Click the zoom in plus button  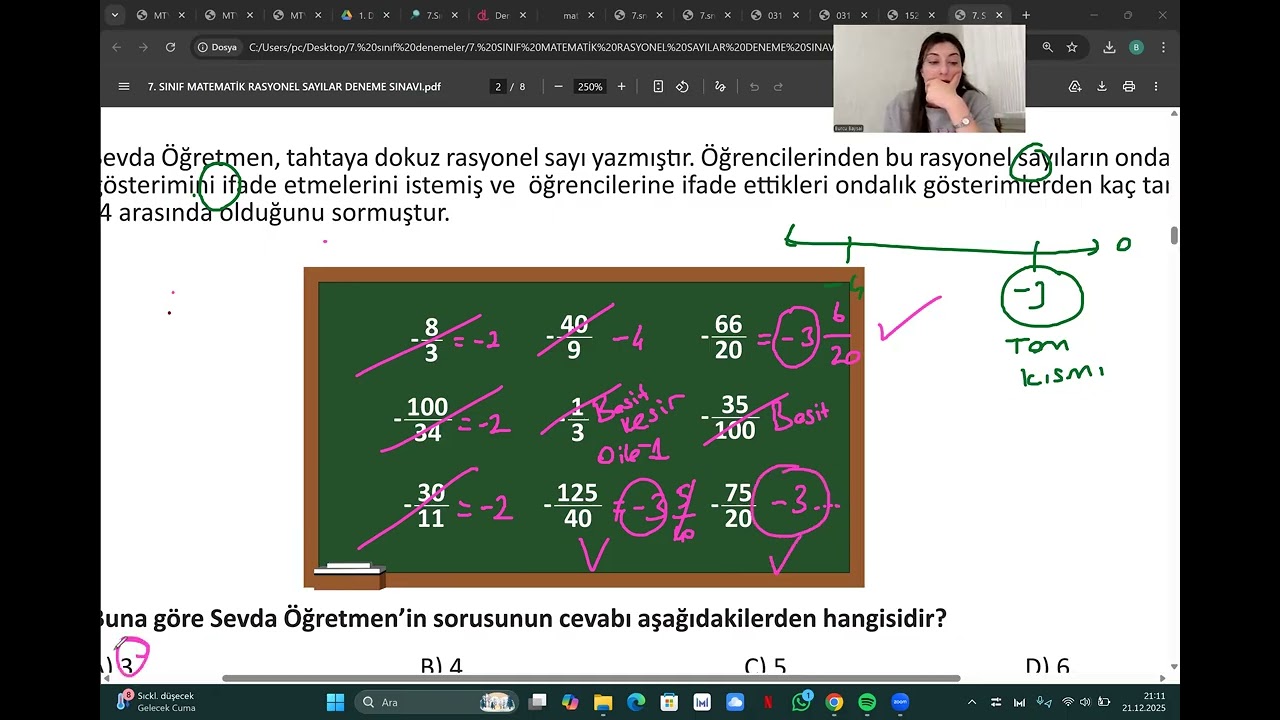[x=621, y=87]
